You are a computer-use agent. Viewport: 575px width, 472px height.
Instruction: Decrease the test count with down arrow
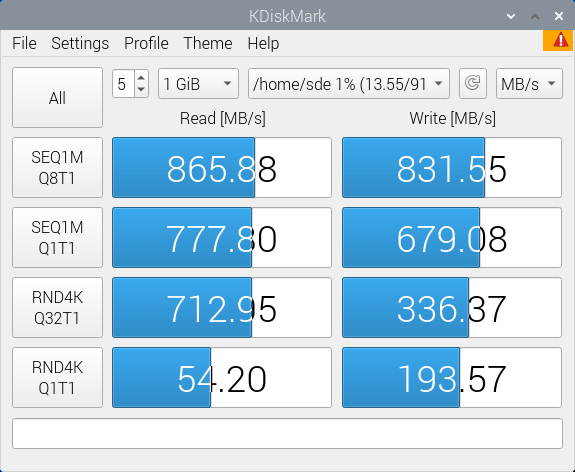(x=141, y=90)
